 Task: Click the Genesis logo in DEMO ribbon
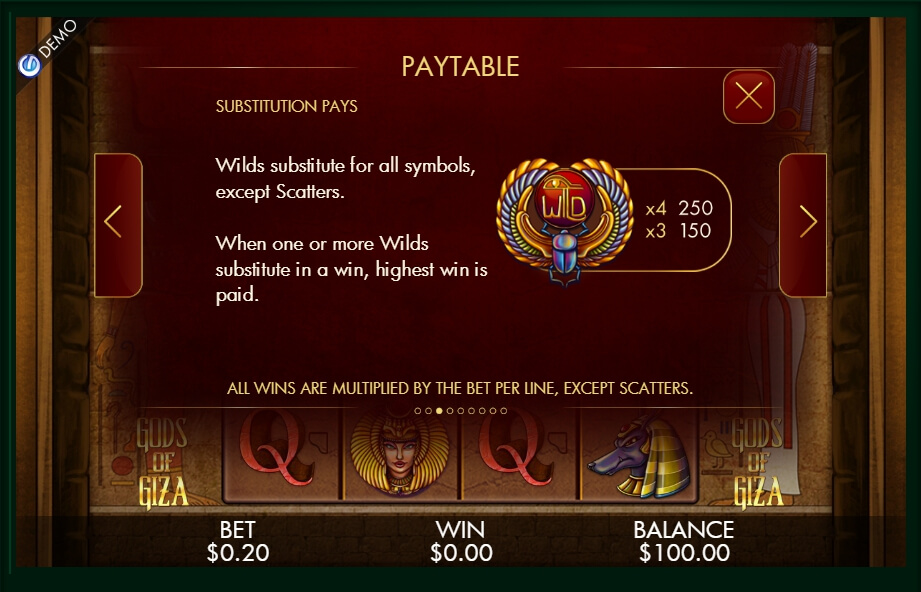coord(29,65)
